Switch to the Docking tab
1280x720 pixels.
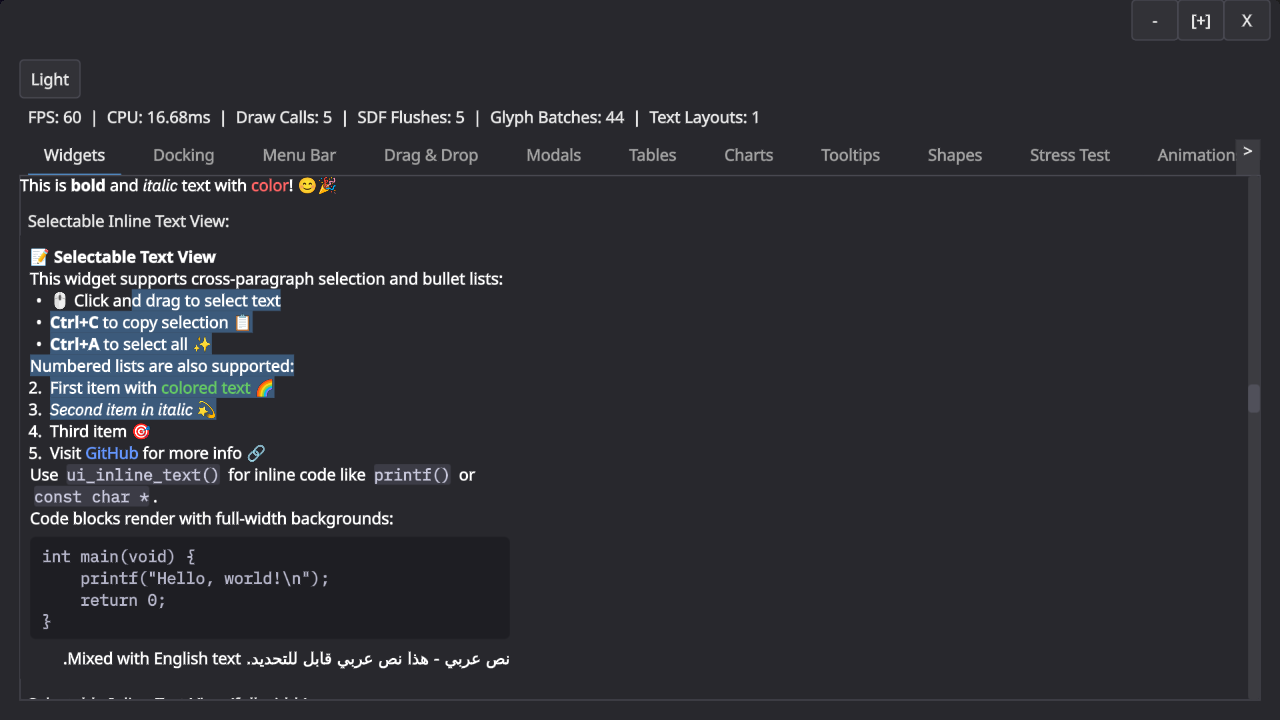pos(183,155)
